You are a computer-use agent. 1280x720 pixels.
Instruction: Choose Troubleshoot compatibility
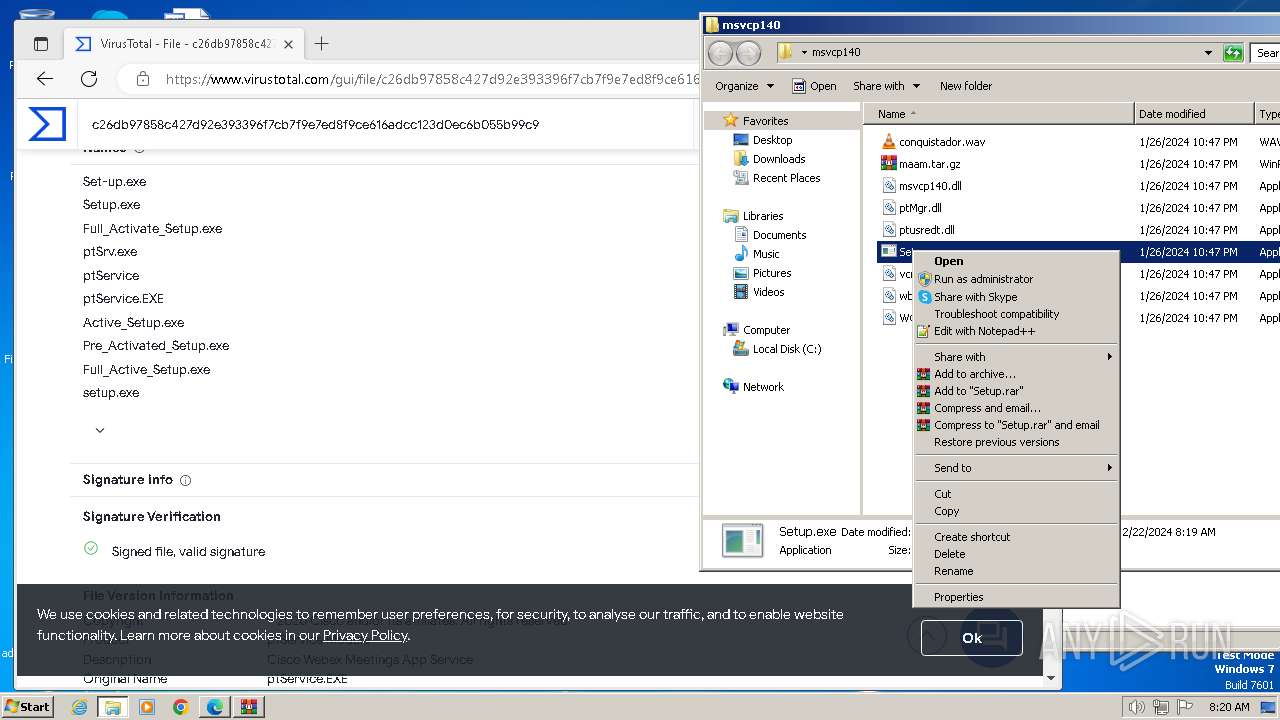click(1016, 314)
